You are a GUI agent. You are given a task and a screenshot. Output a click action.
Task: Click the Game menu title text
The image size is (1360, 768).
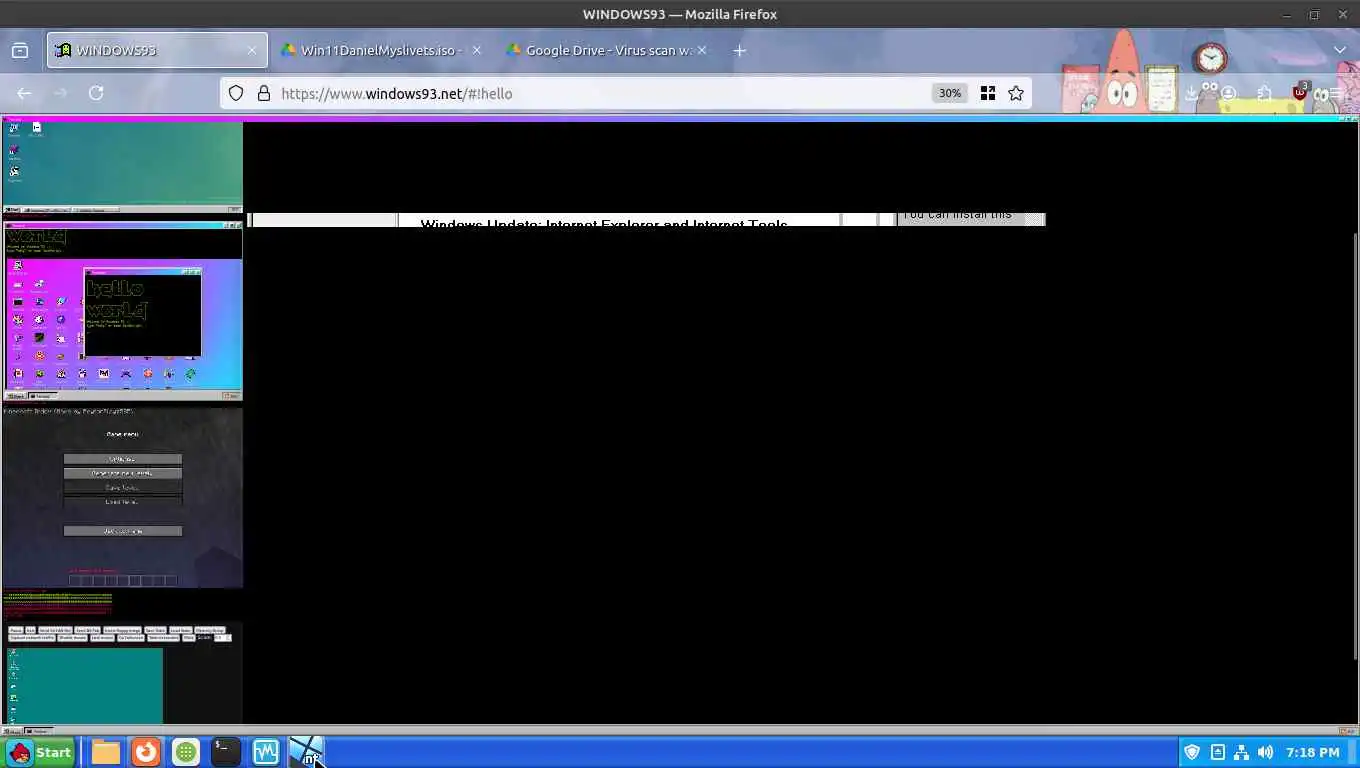click(123, 434)
